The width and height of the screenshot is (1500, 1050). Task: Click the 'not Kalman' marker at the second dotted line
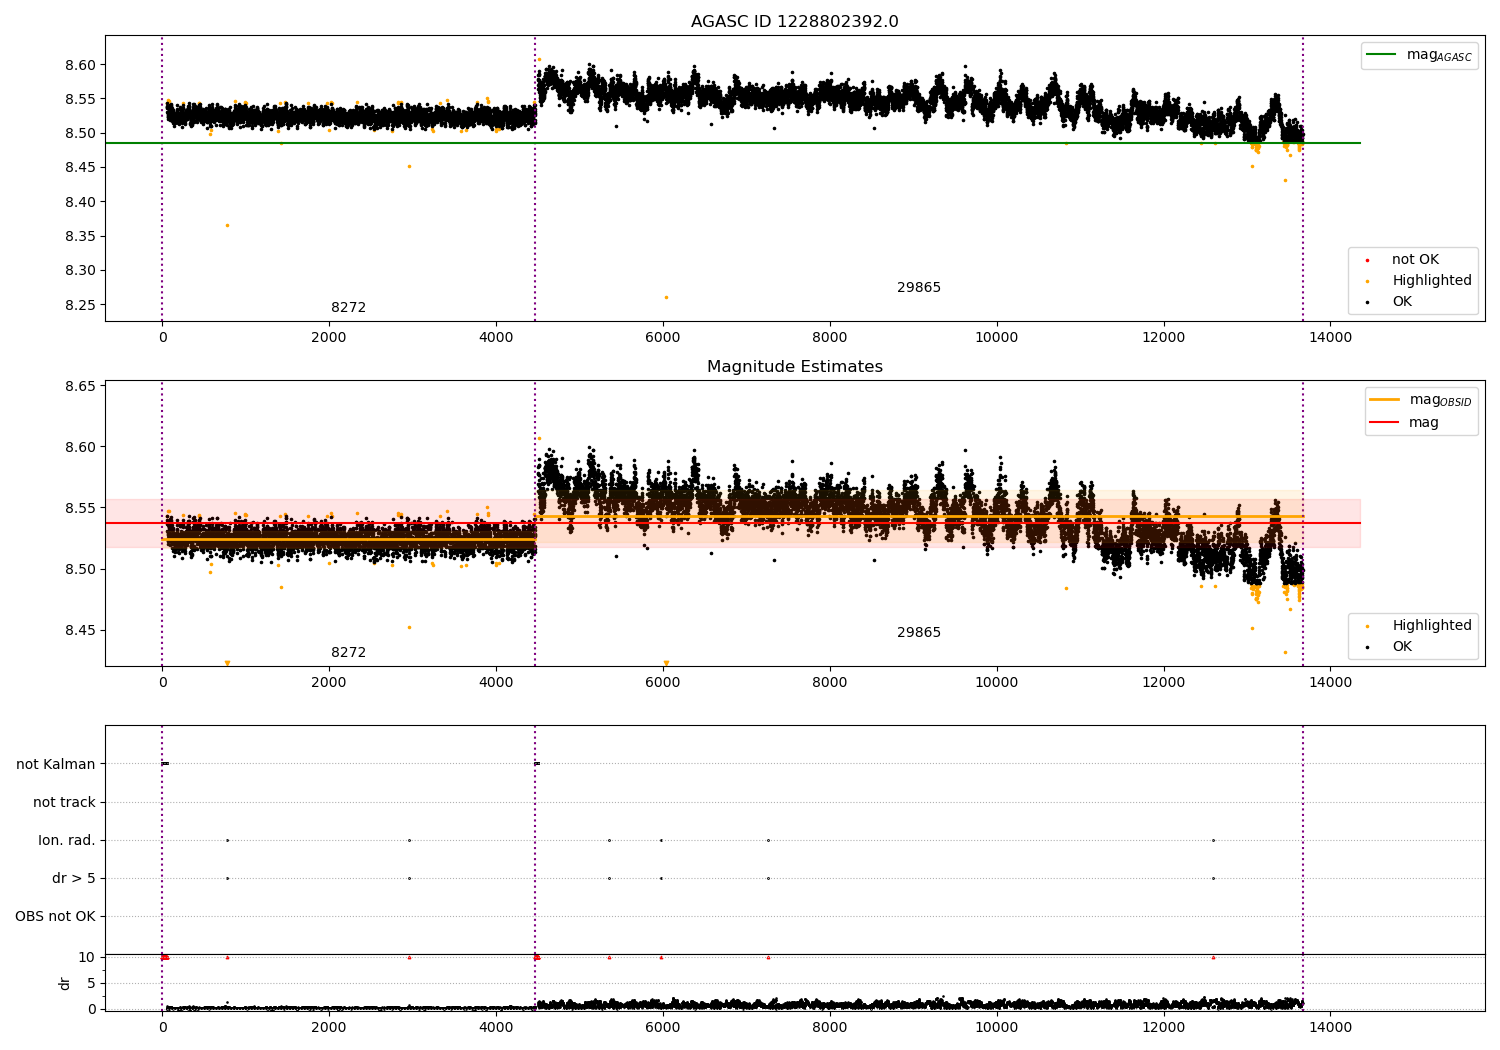(537, 764)
